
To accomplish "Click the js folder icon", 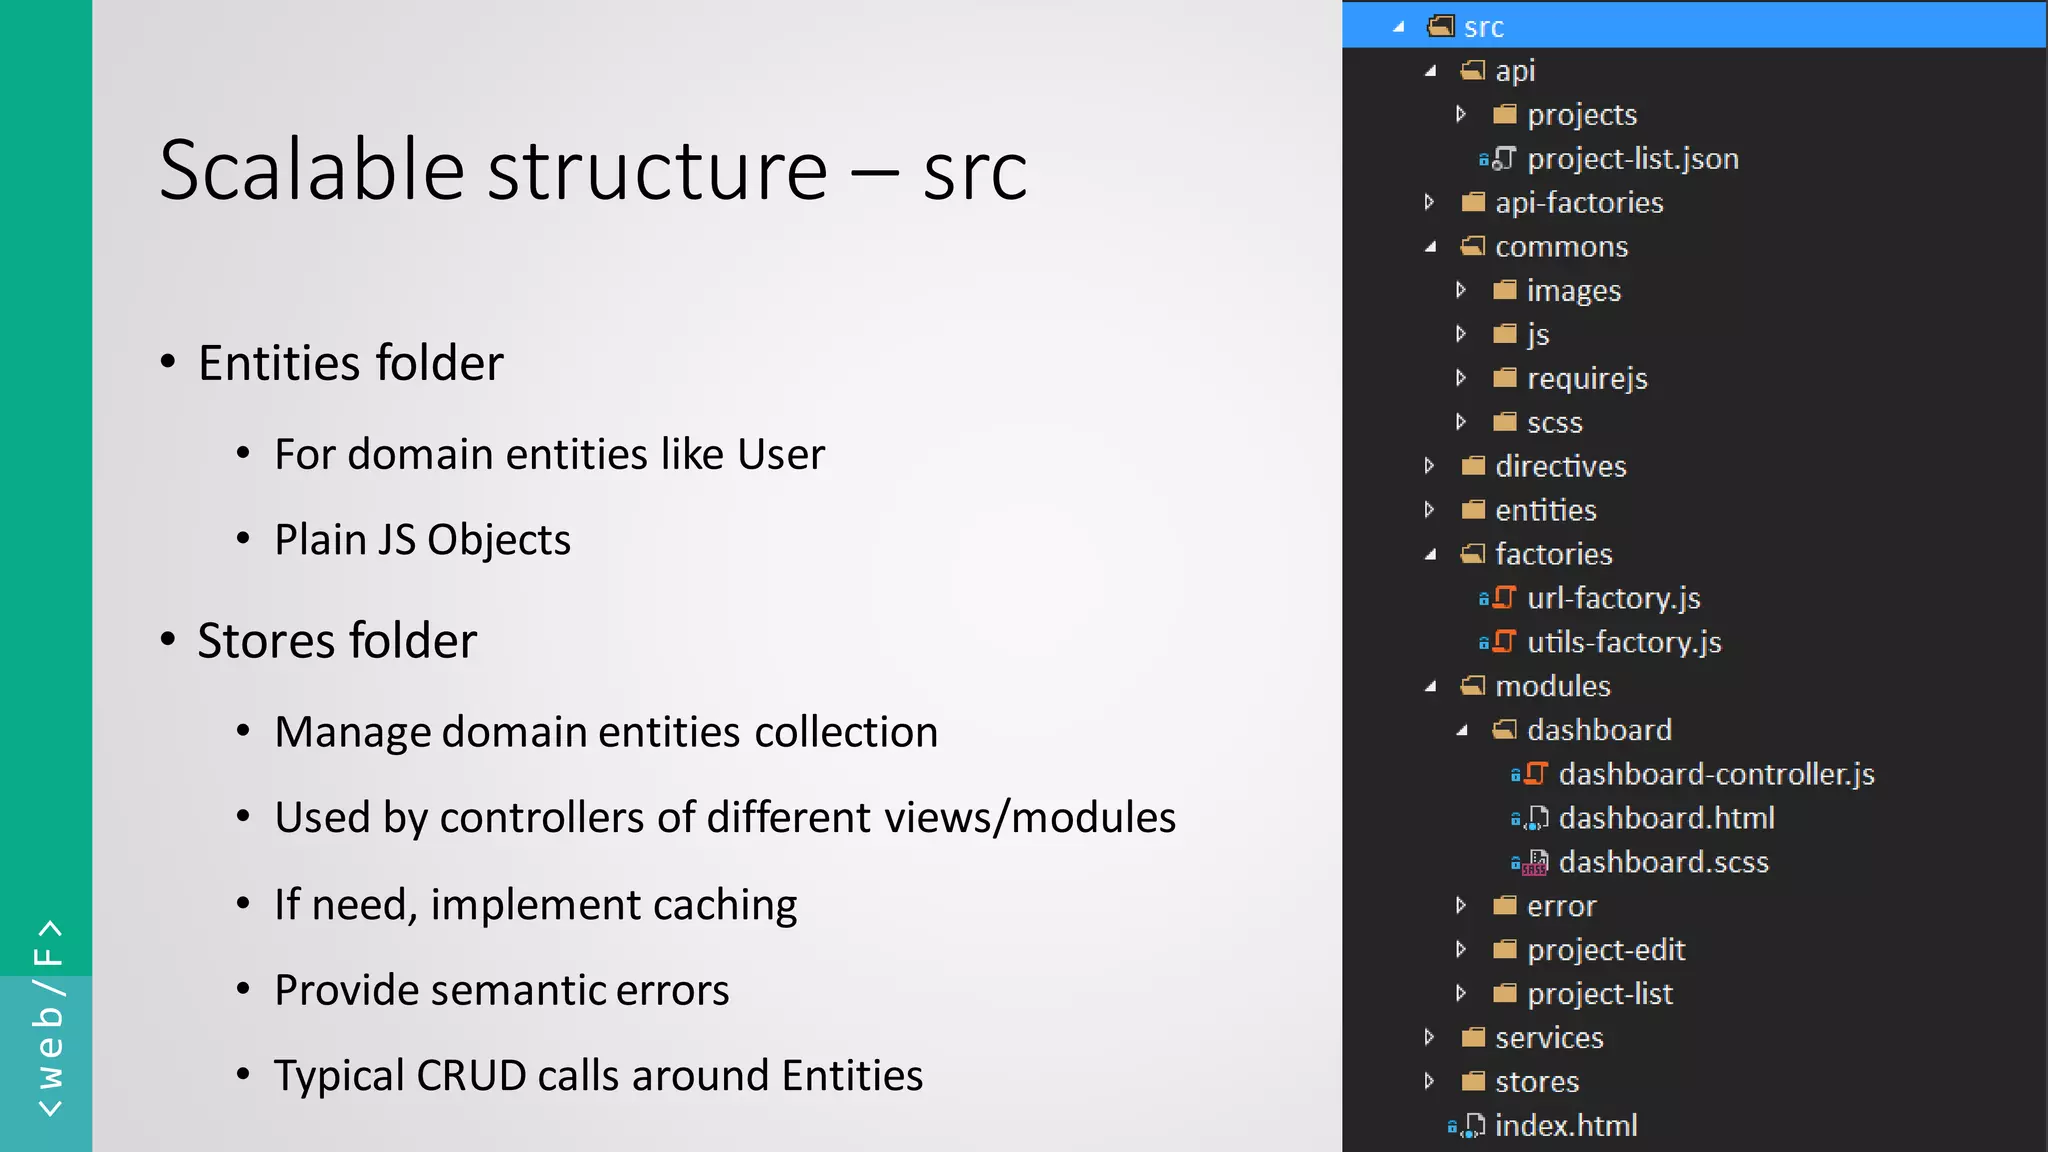I will [x=1505, y=334].
